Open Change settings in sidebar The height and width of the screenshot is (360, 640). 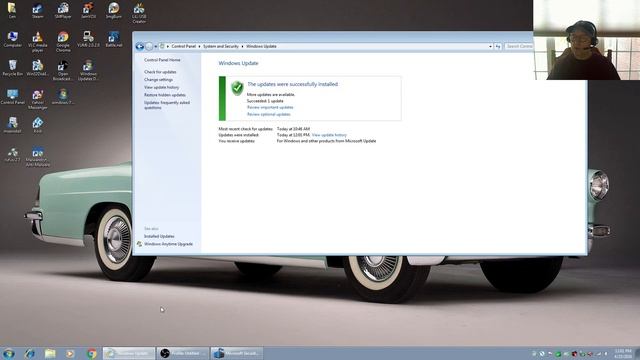(158, 80)
